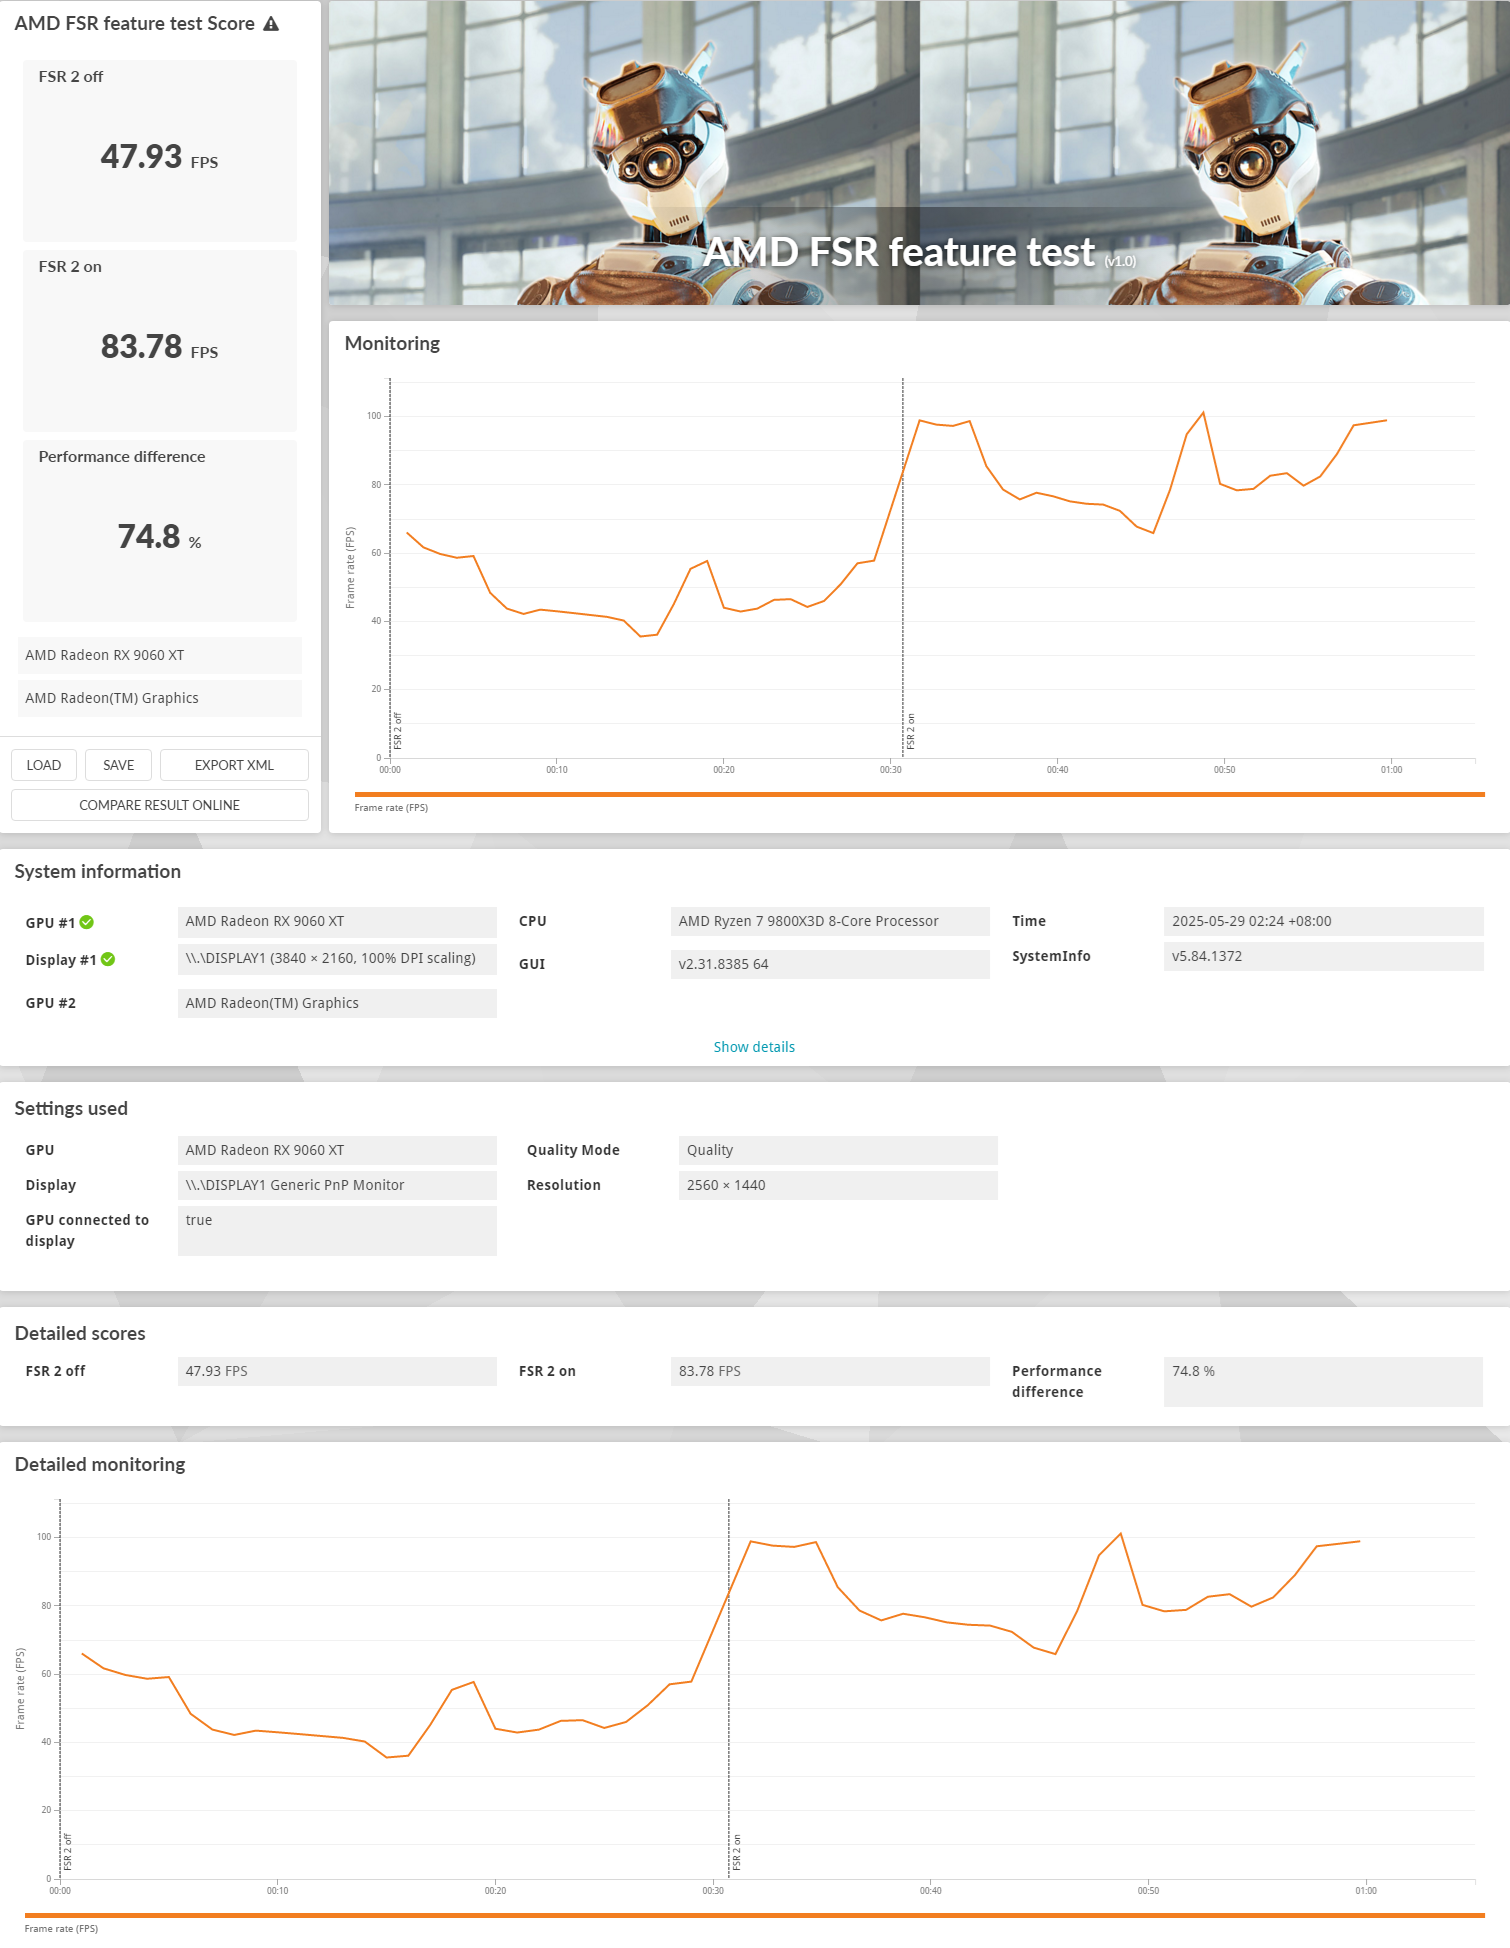Select the 83.78 FPS score in FSR 2 on card
The height and width of the screenshot is (1948, 1510).
pyautogui.click(x=159, y=347)
